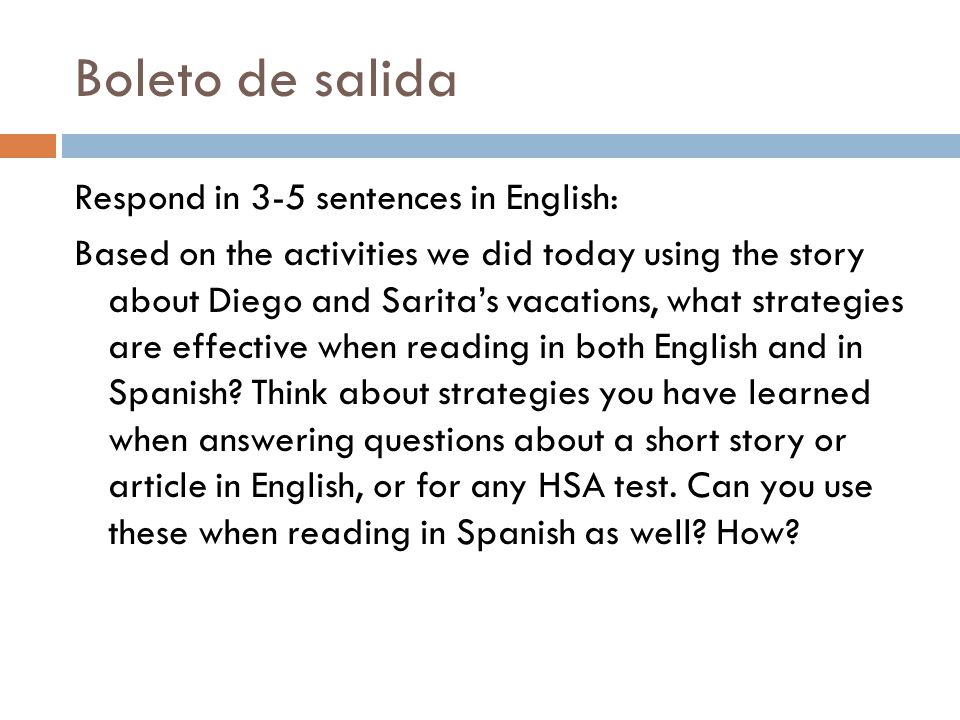Click the acronym 'HSA' in the text
The height and width of the screenshot is (720, 960).
click(571, 486)
